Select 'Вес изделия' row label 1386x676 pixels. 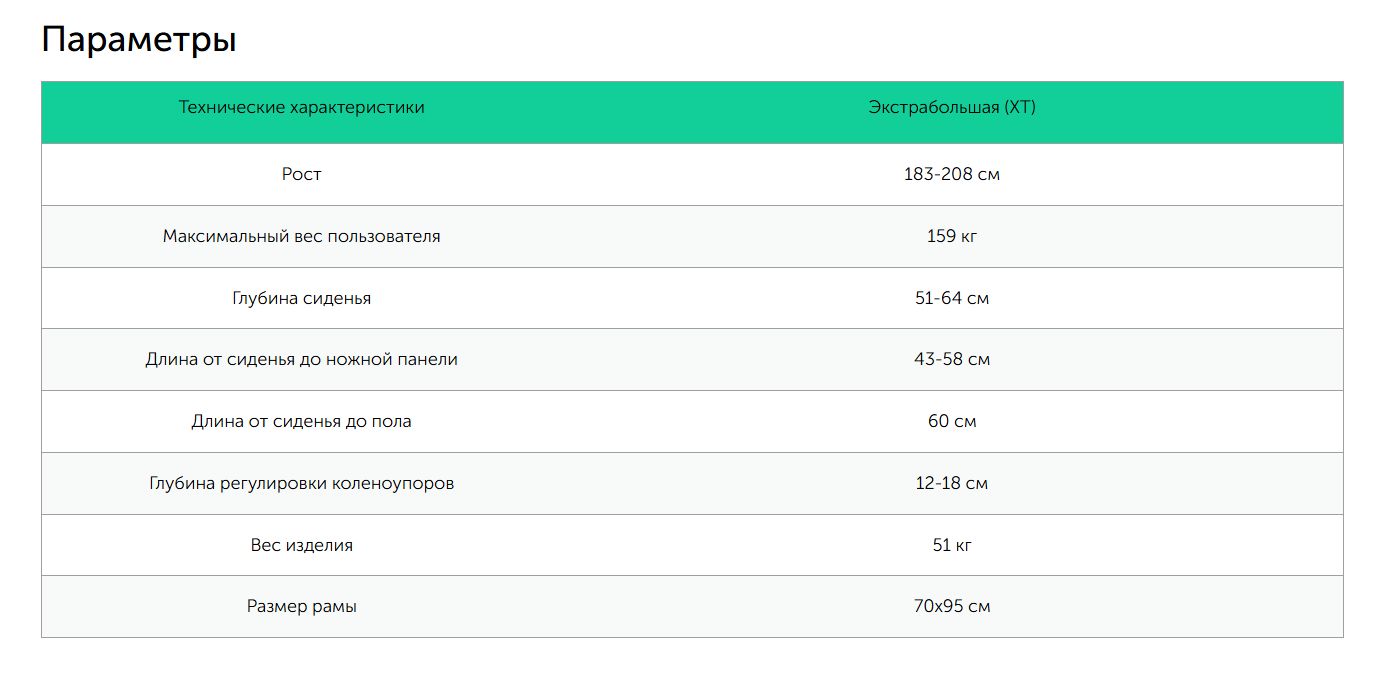[x=301, y=546]
